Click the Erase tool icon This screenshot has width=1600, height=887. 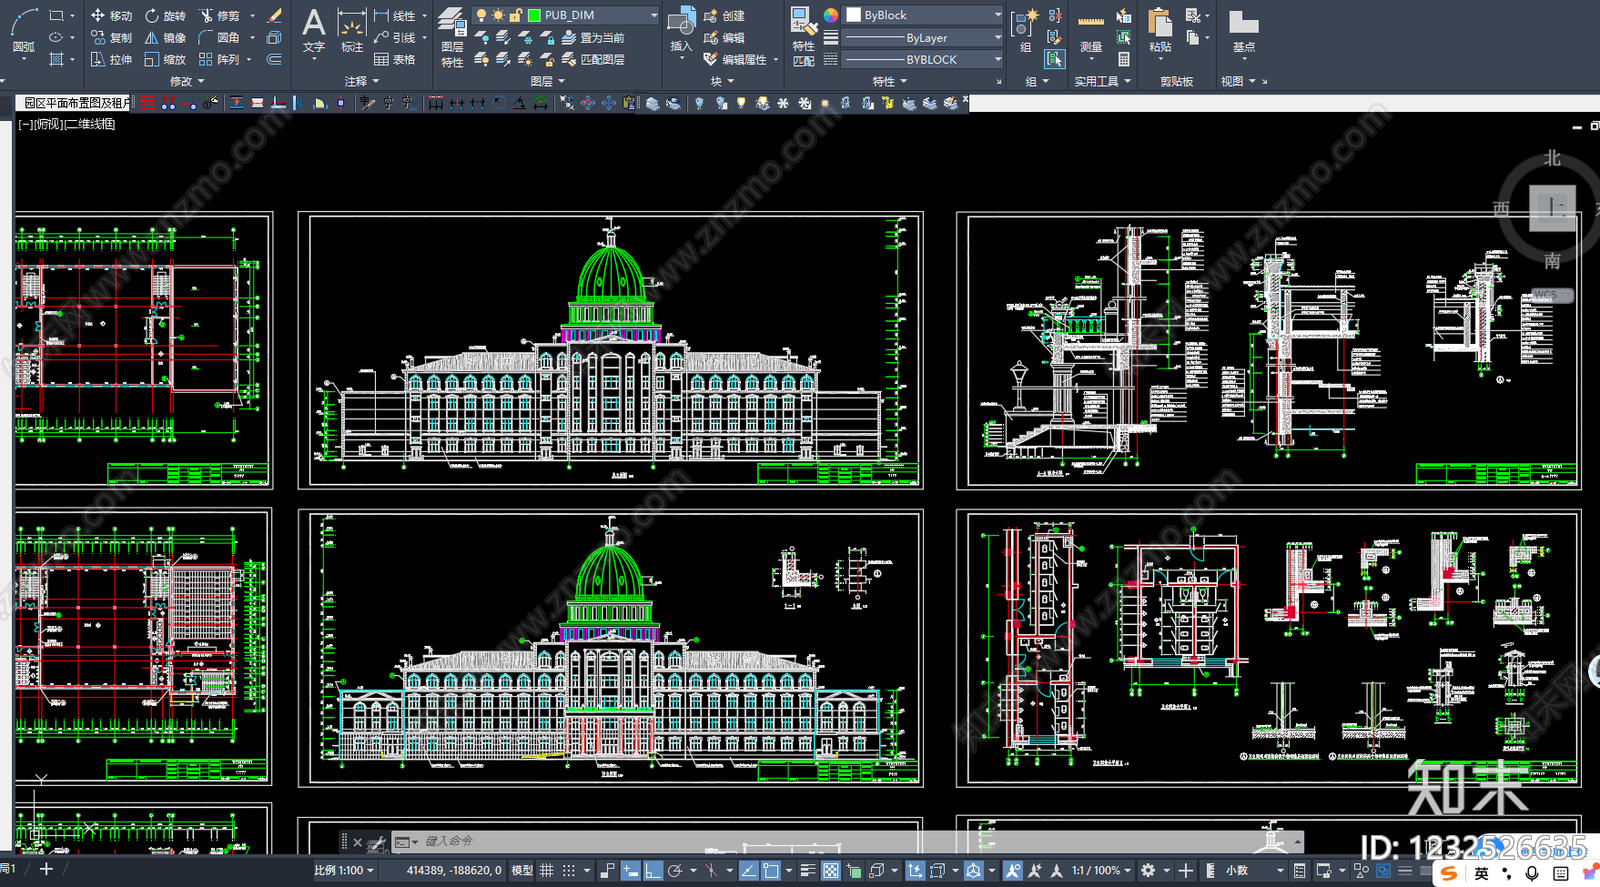[274, 16]
